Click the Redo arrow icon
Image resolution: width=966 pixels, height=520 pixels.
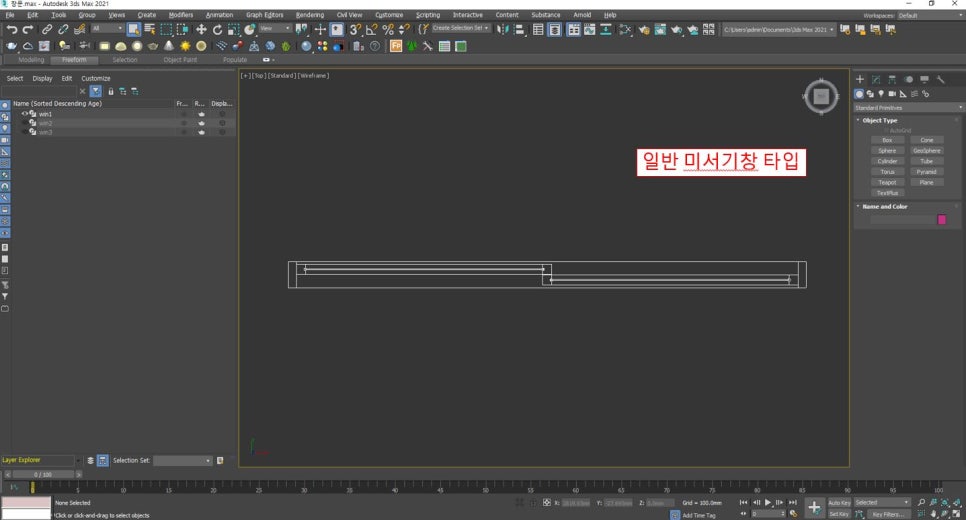pyautogui.click(x=28, y=29)
